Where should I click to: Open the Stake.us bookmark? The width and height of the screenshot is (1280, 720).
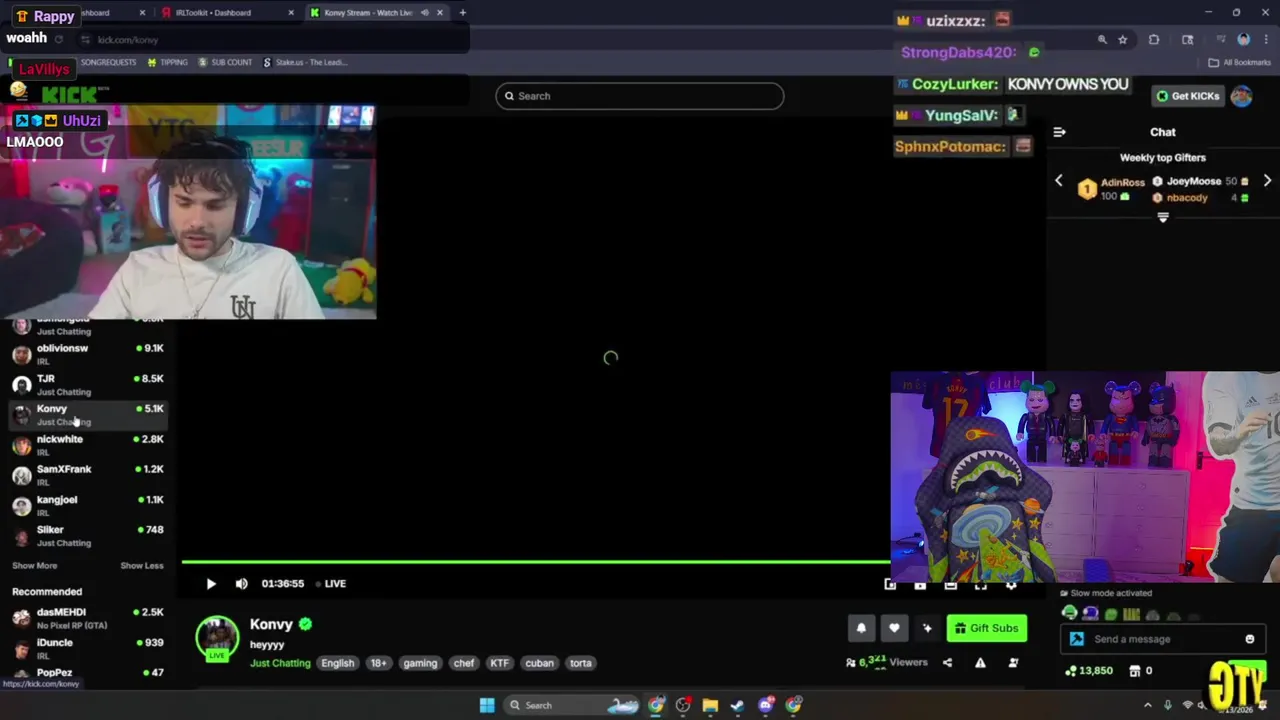[305, 62]
